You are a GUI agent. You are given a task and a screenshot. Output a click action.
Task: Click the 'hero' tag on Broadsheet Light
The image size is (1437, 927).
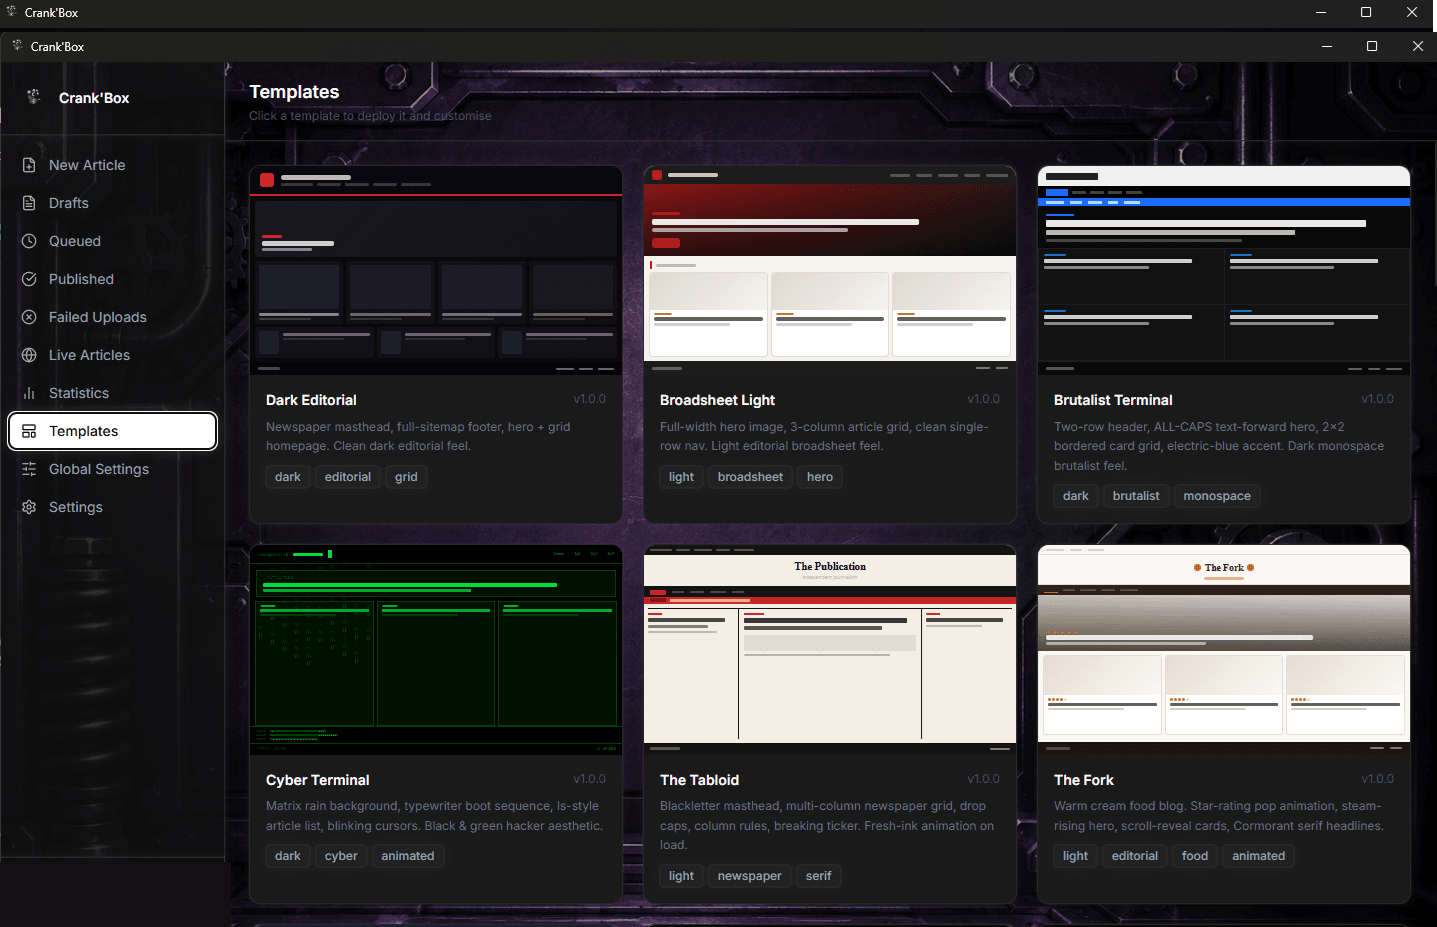tap(820, 477)
